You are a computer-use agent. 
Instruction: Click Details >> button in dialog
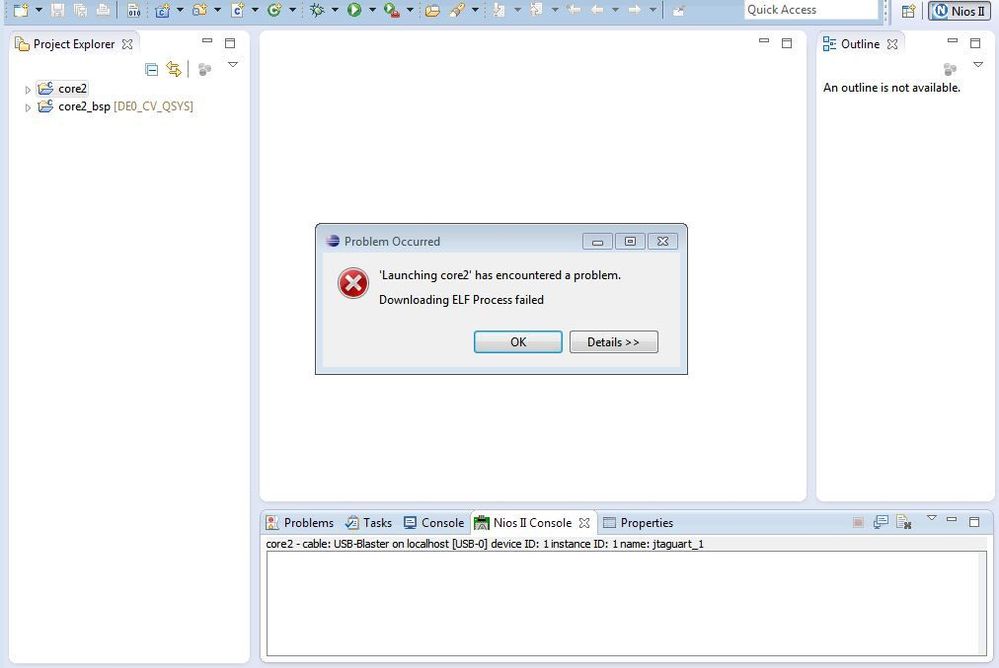614,342
